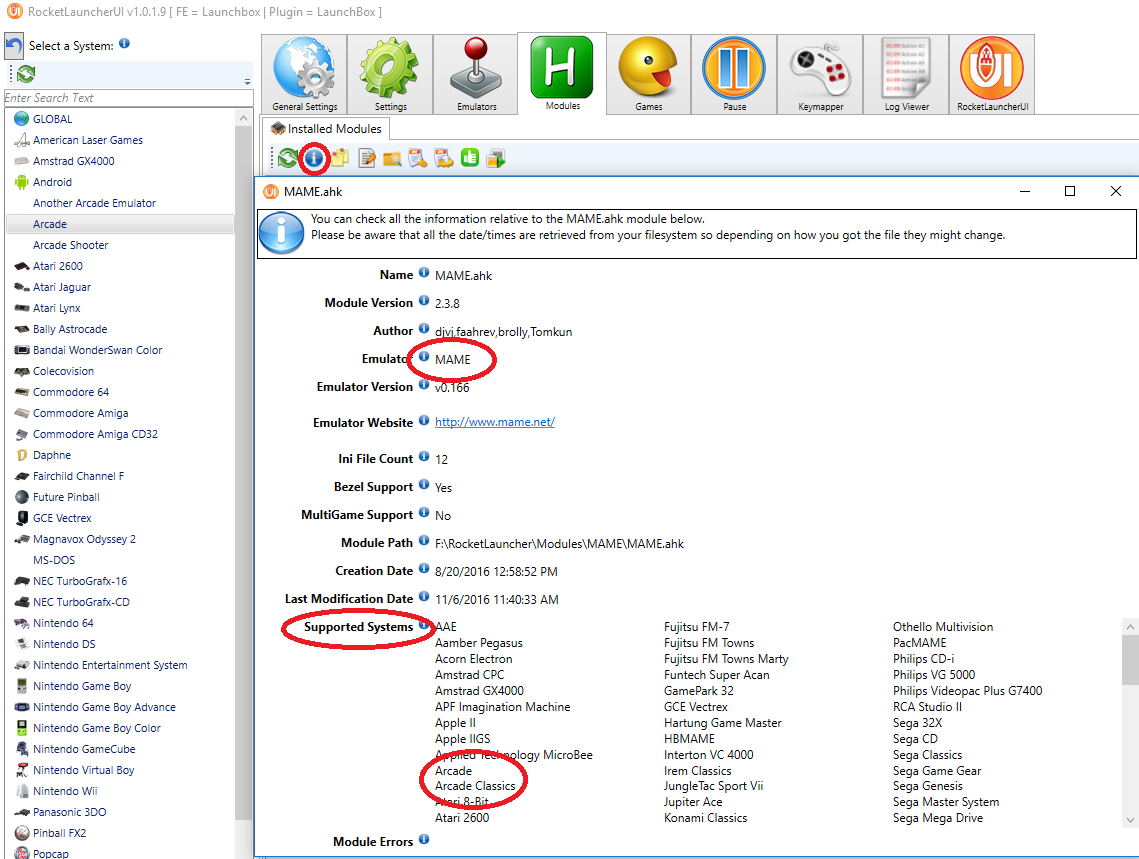Click info icon beside Ini File Count
The width and height of the screenshot is (1139, 859).
pyautogui.click(x=423, y=457)
